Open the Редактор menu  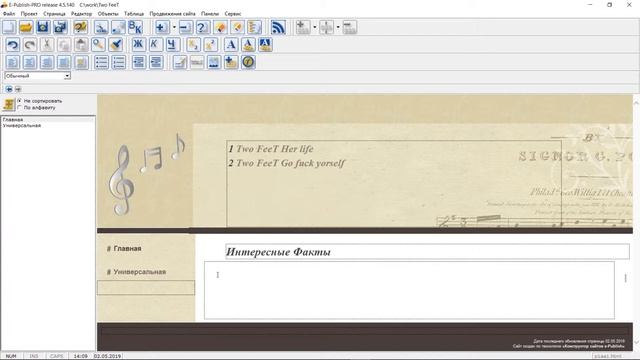tap(81, 13)
